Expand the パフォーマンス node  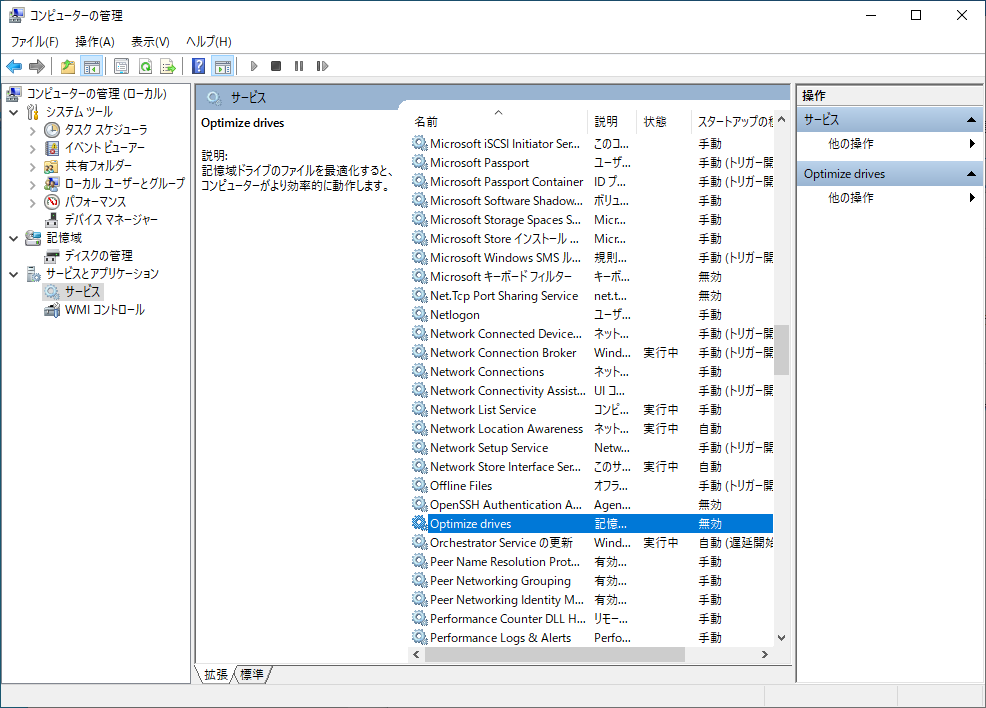point(33,202)
